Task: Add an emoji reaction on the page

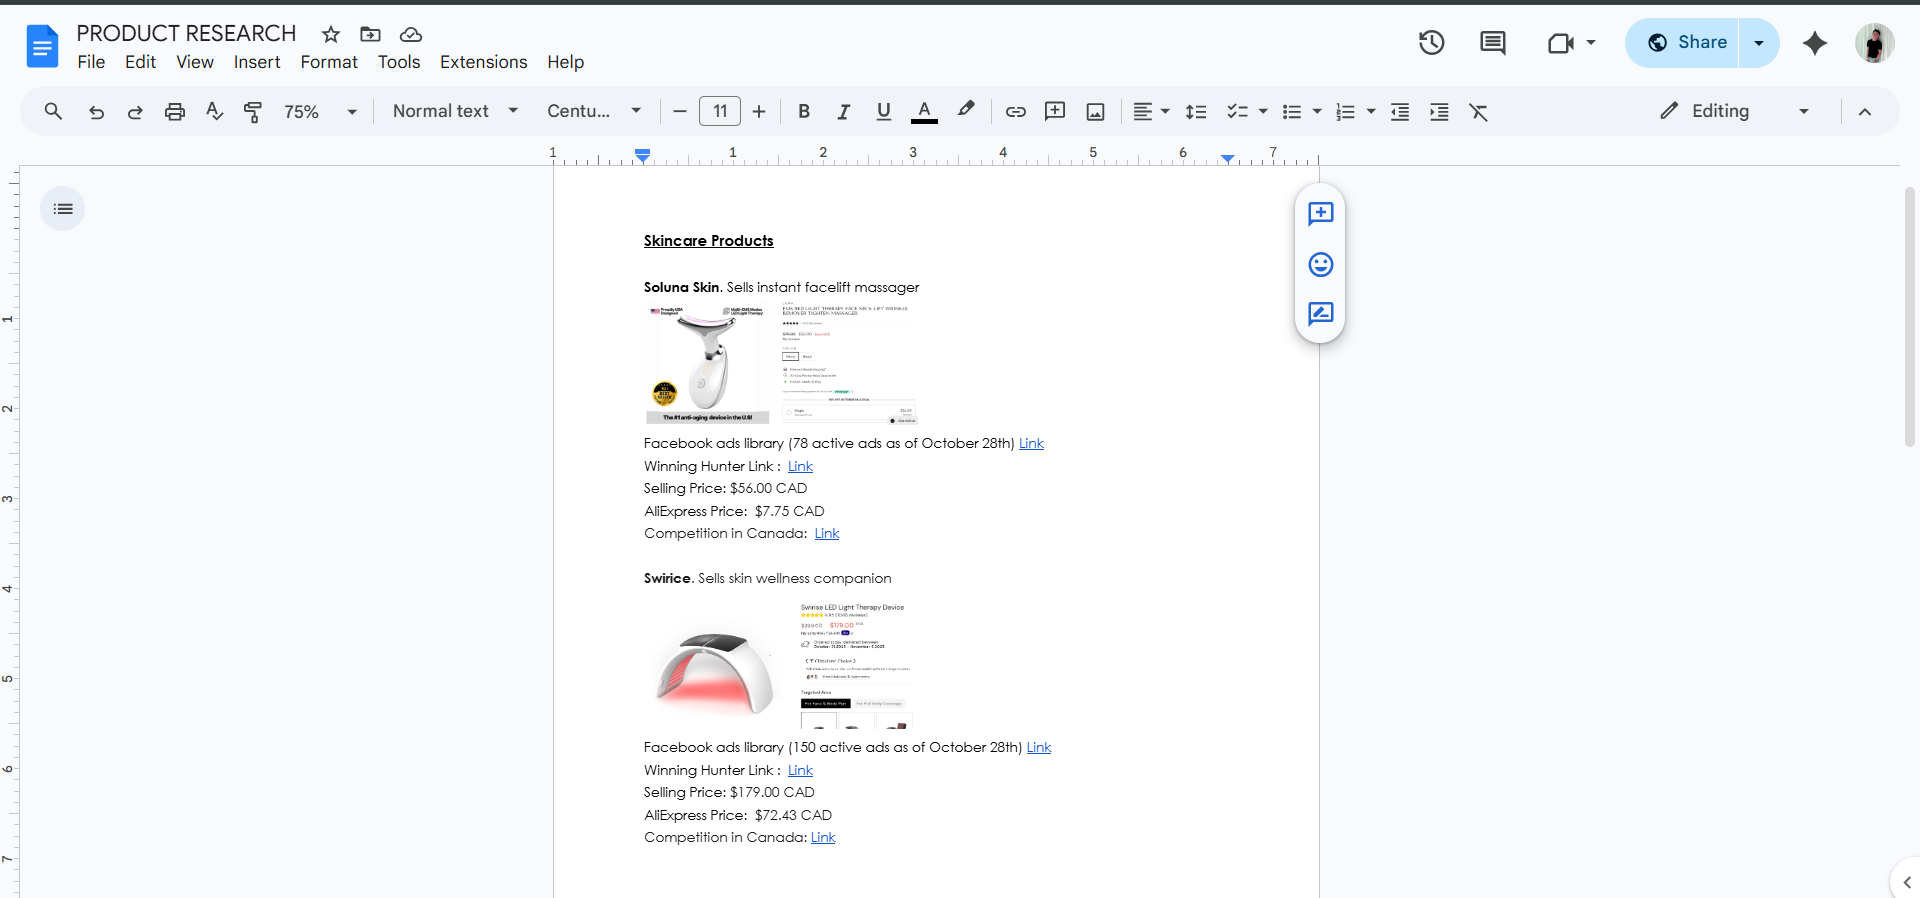Action: [x=1321, y=264]
